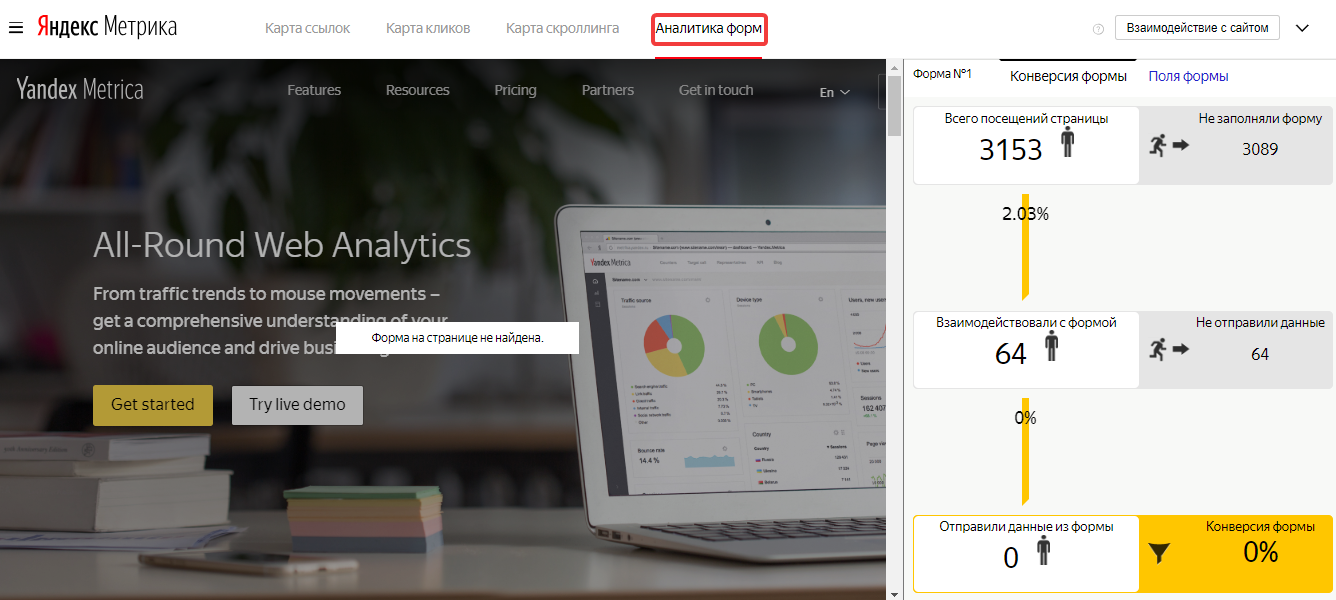Viewport: 1336px width, 600px height.
Task: Click the value 64 under Не отправили данные
Action: click(1260, 354)
